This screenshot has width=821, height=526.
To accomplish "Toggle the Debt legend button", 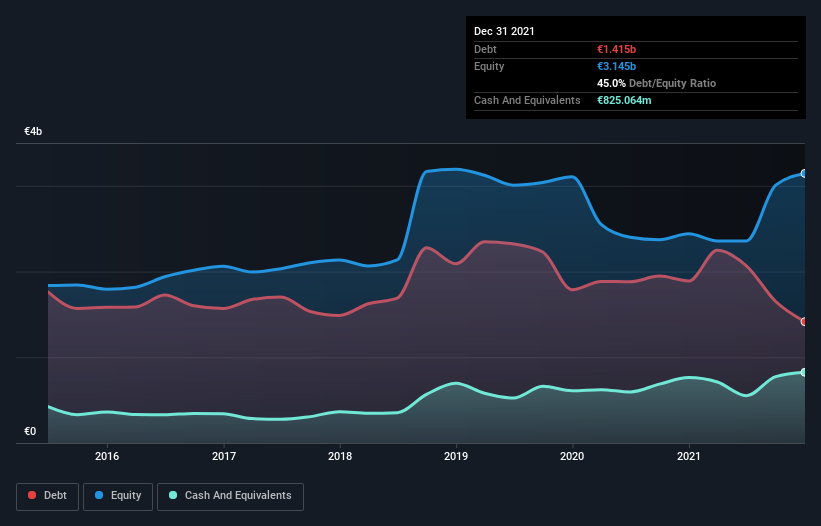I will tap(48, 496).
